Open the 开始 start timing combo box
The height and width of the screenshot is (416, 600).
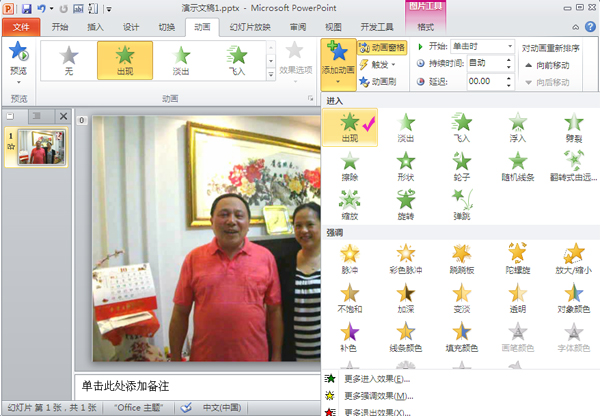pyautogui.click(x=482, y=47)
